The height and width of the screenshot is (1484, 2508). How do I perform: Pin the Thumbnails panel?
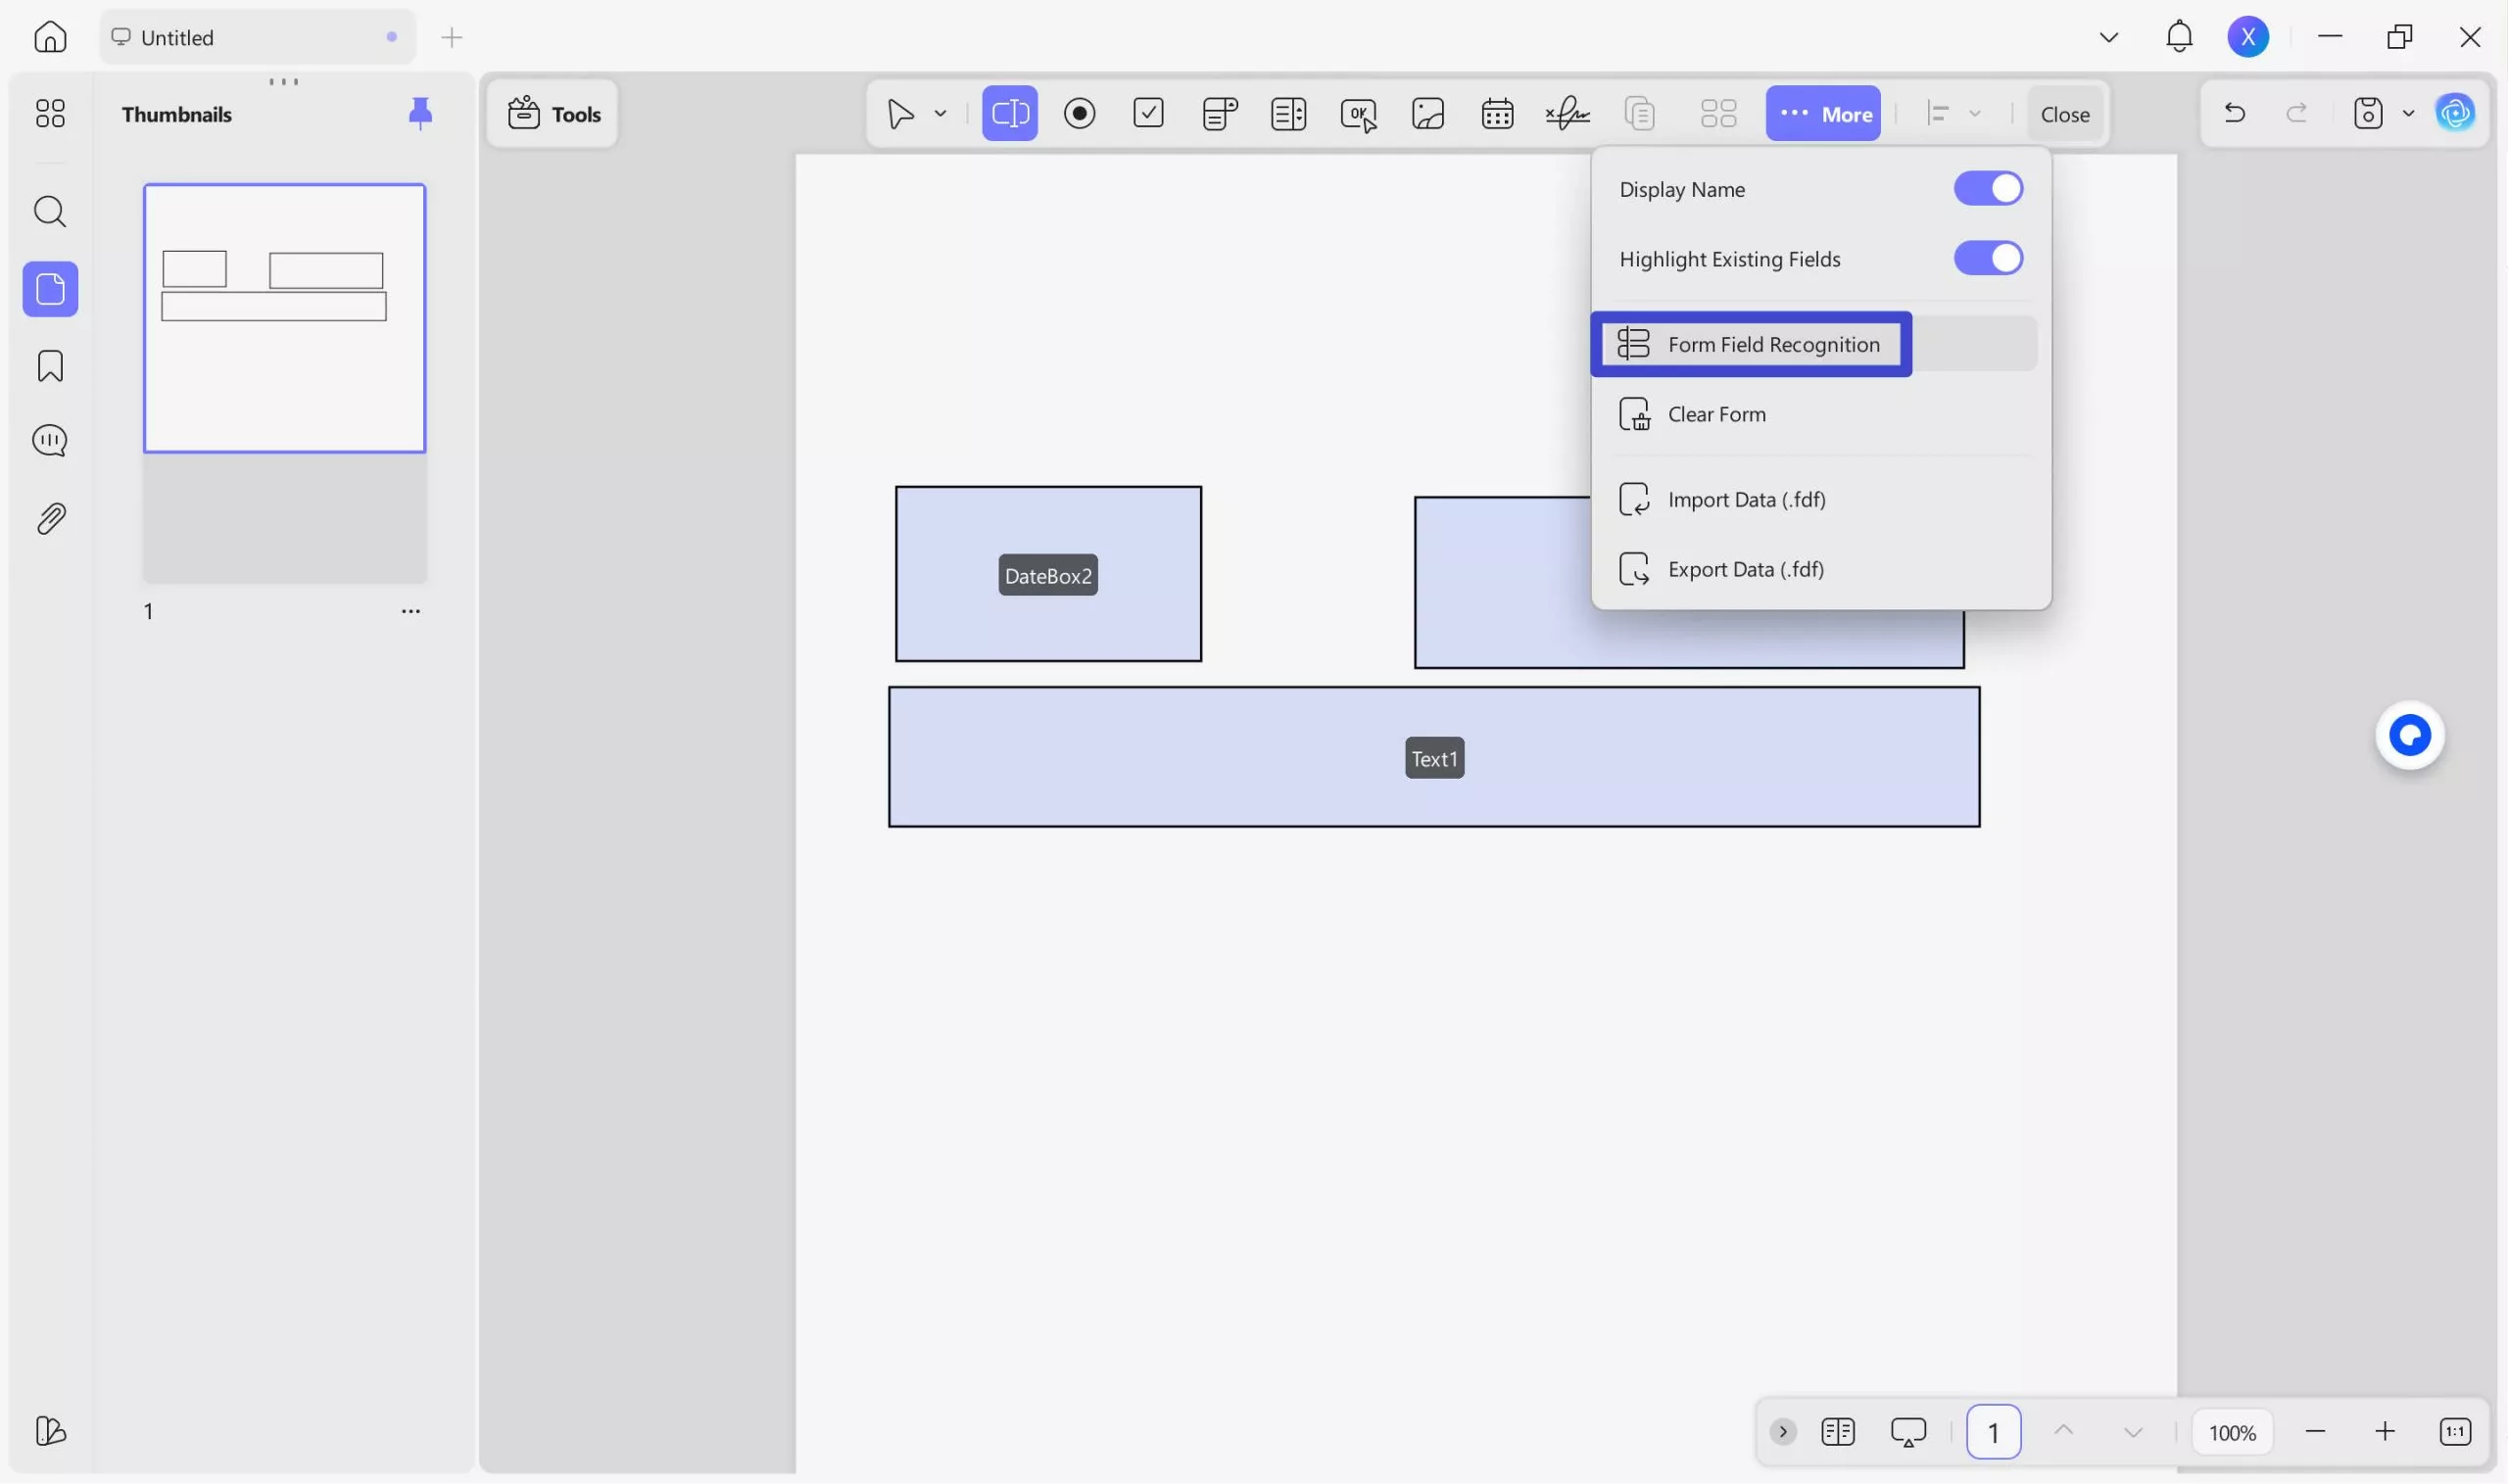[x=420, y=113]
